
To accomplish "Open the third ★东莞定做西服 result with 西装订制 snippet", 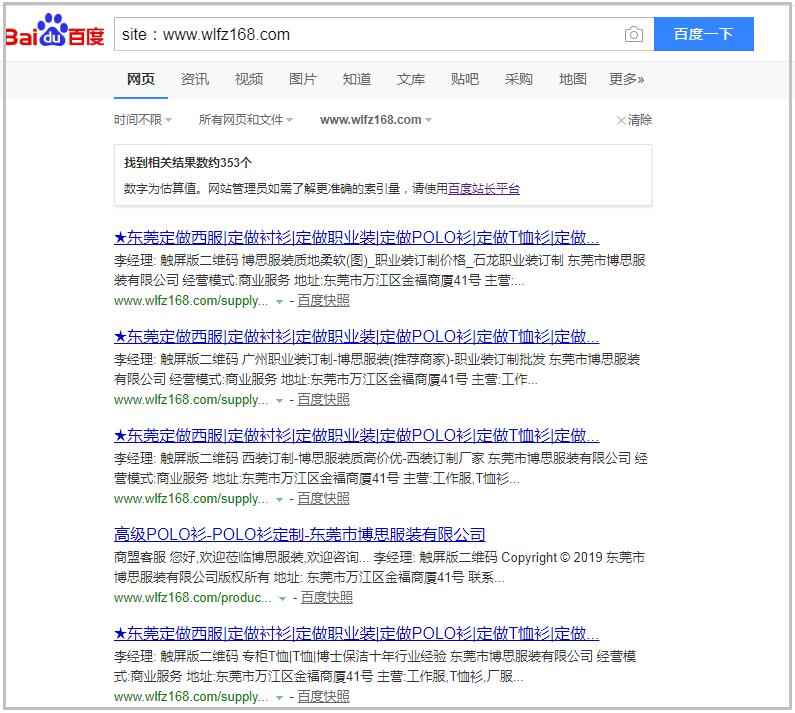I will pos(356,435).
